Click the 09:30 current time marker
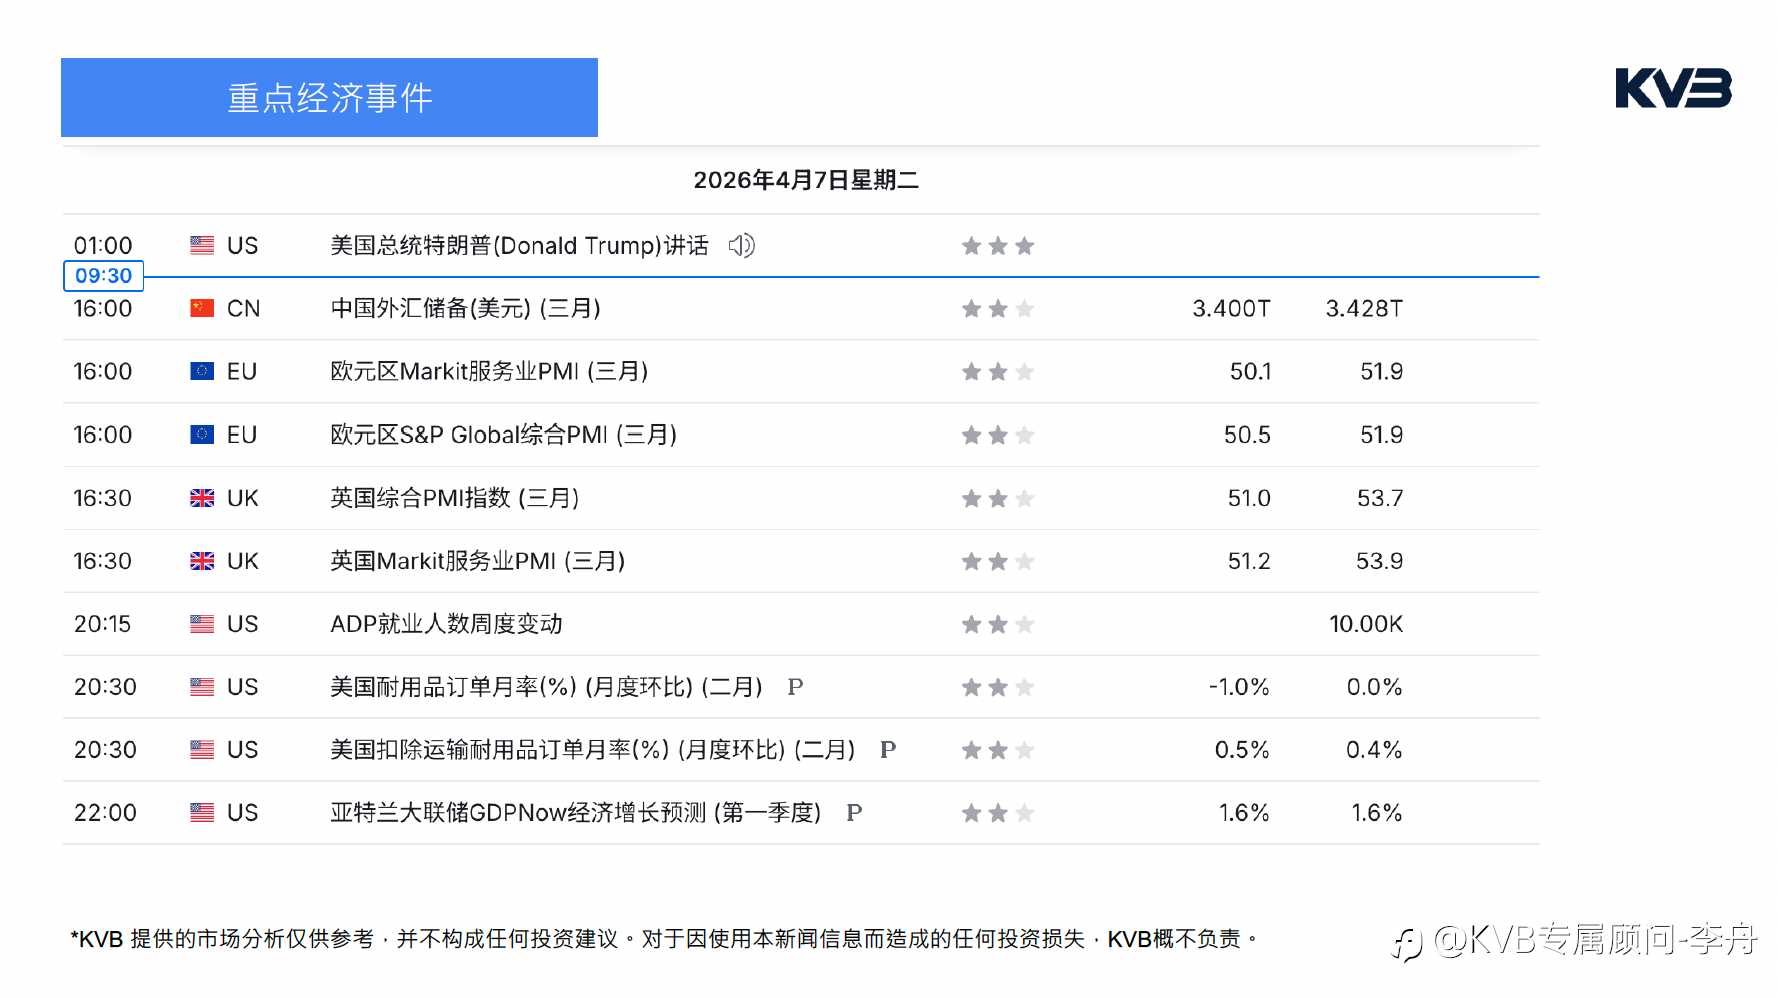 [103, 276]
